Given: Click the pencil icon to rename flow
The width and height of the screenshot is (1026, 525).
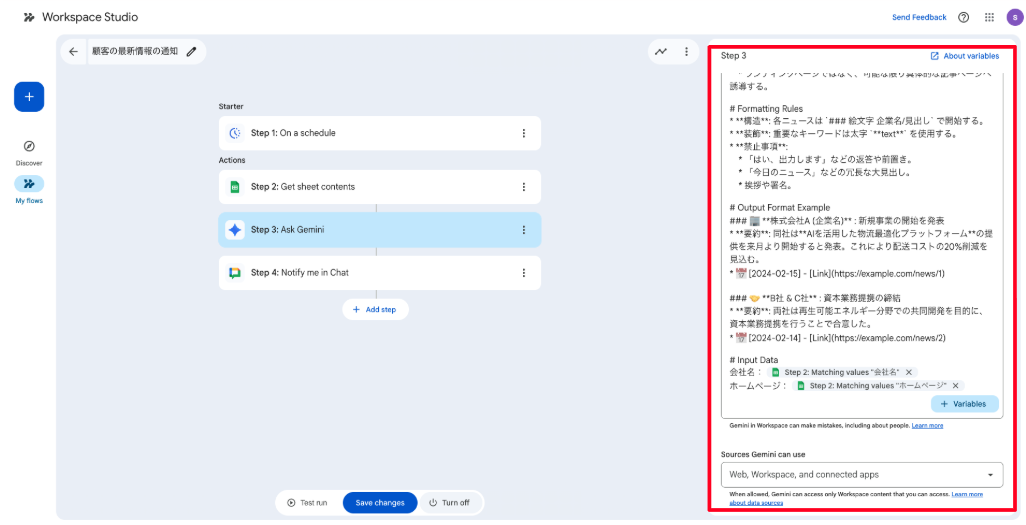Looking at the screenshot, I should [191, 51].
